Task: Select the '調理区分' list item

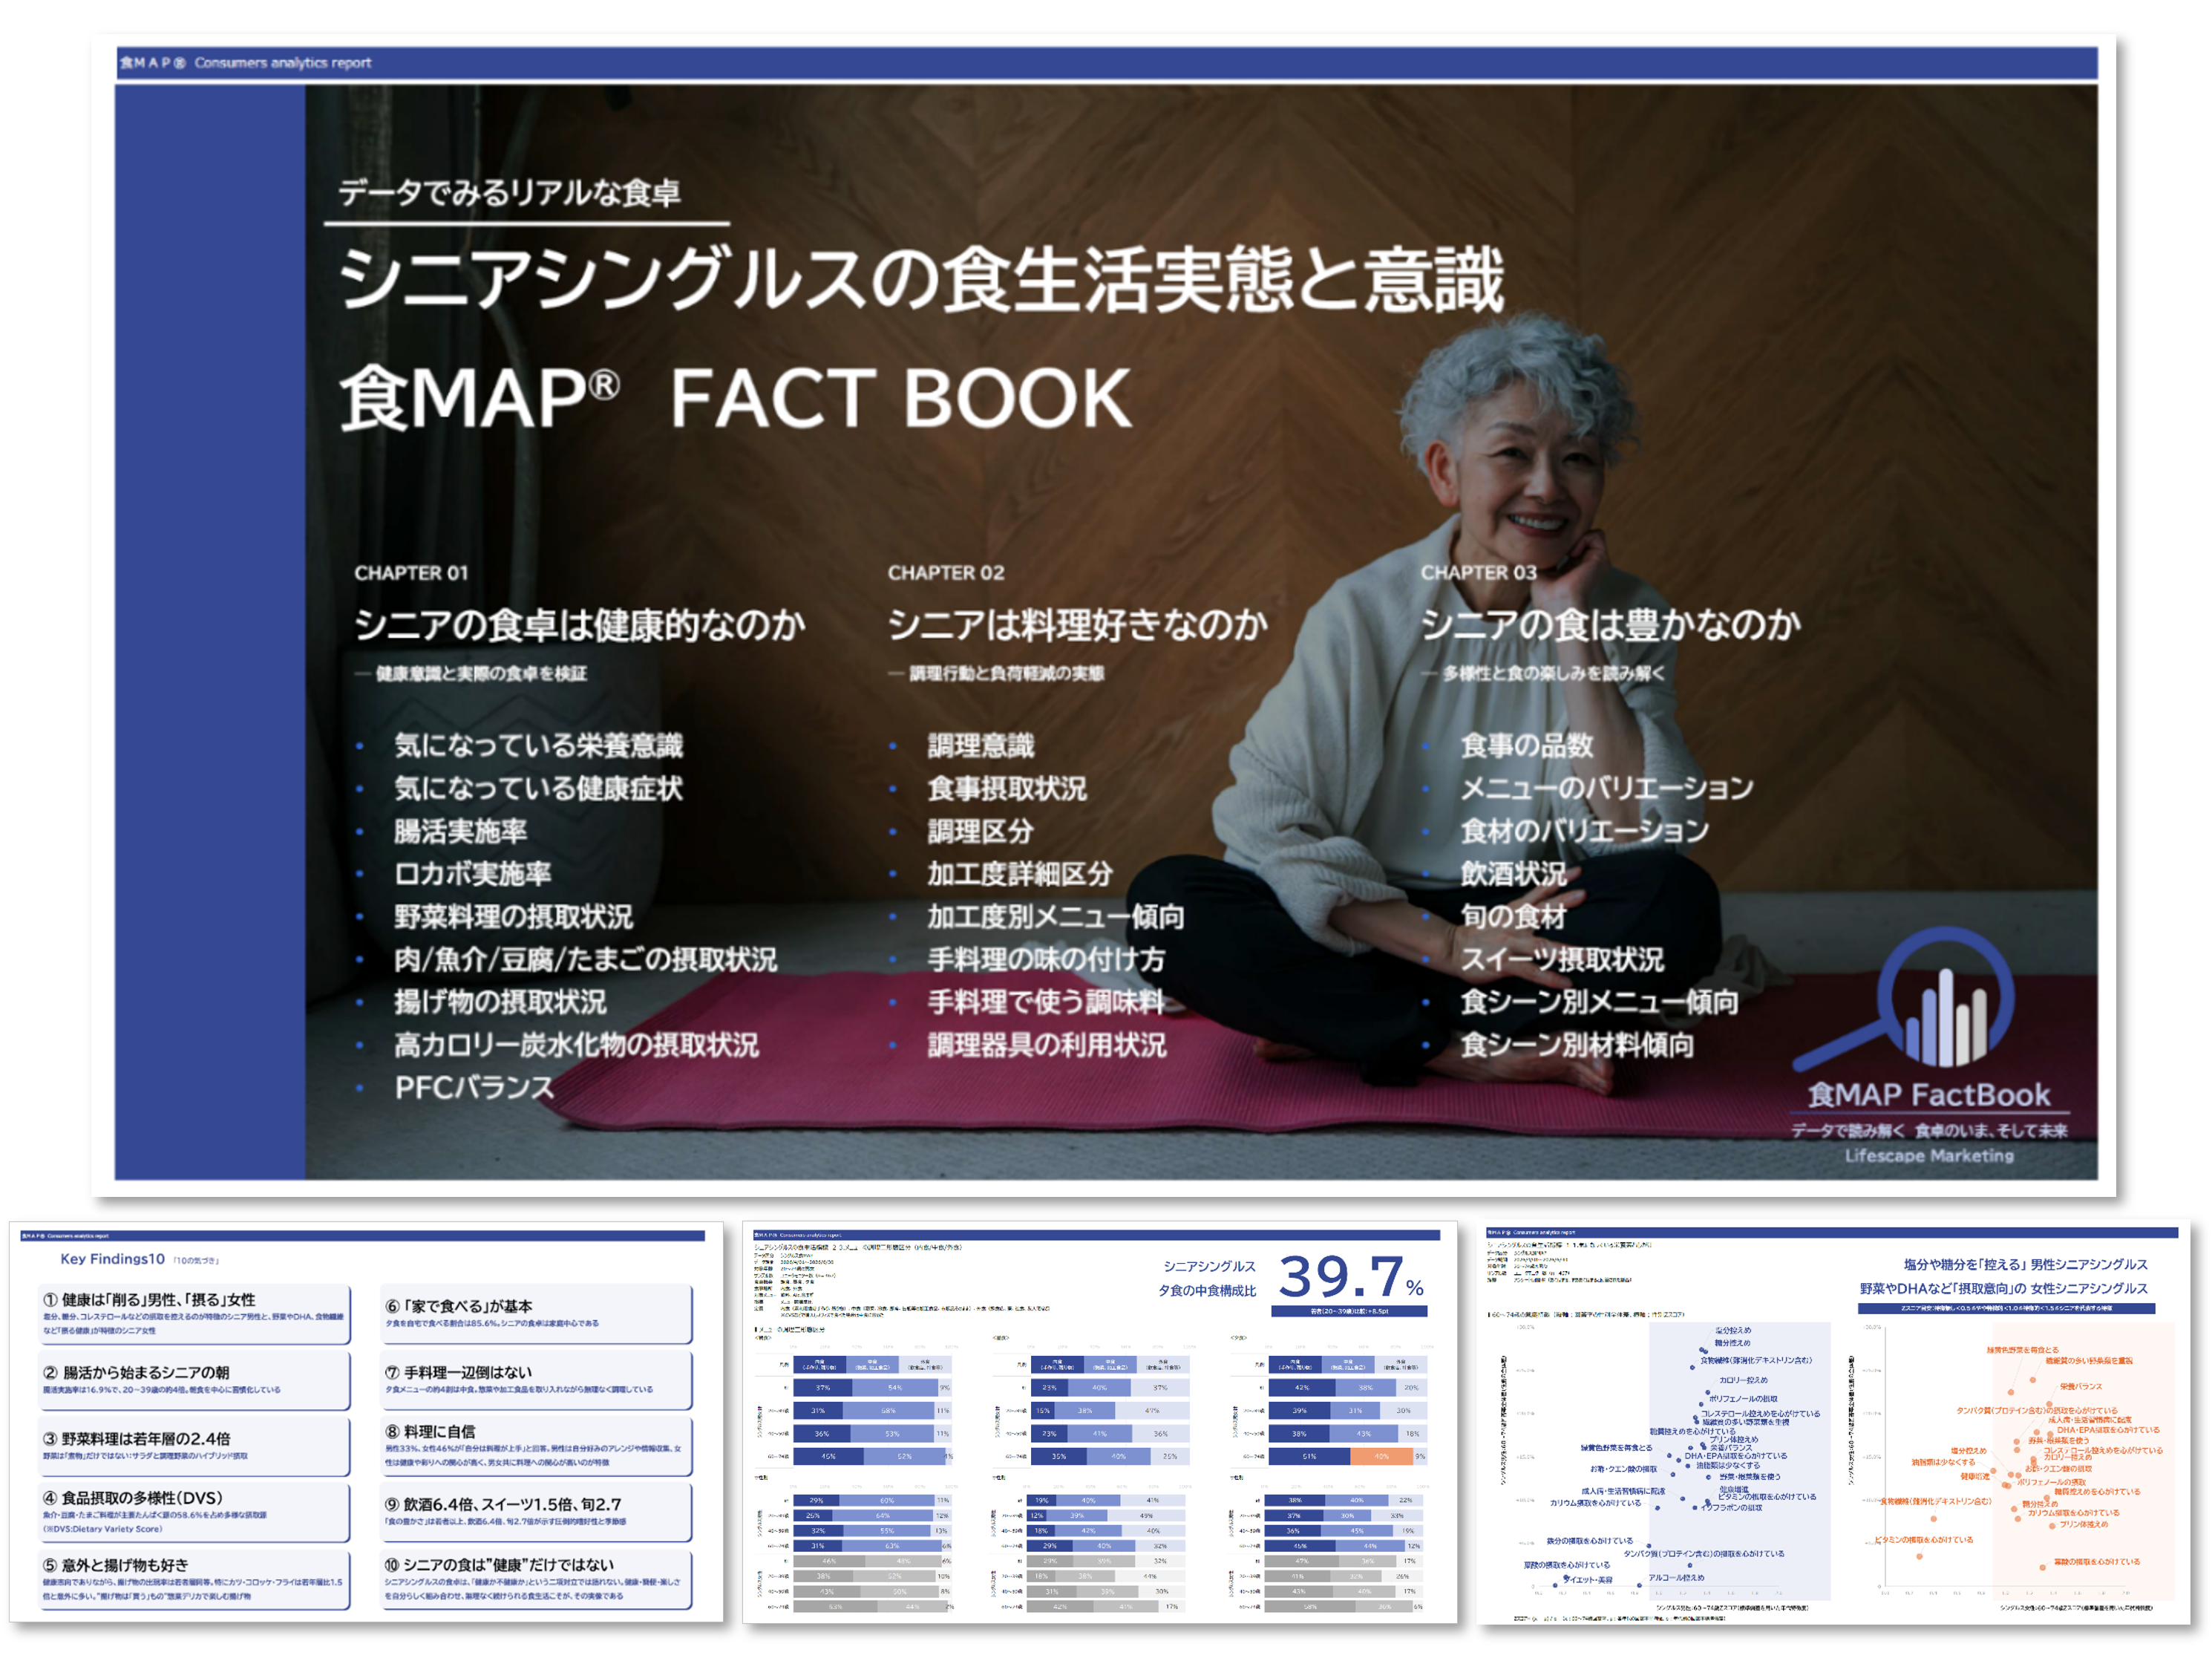Action: (980, 831)
